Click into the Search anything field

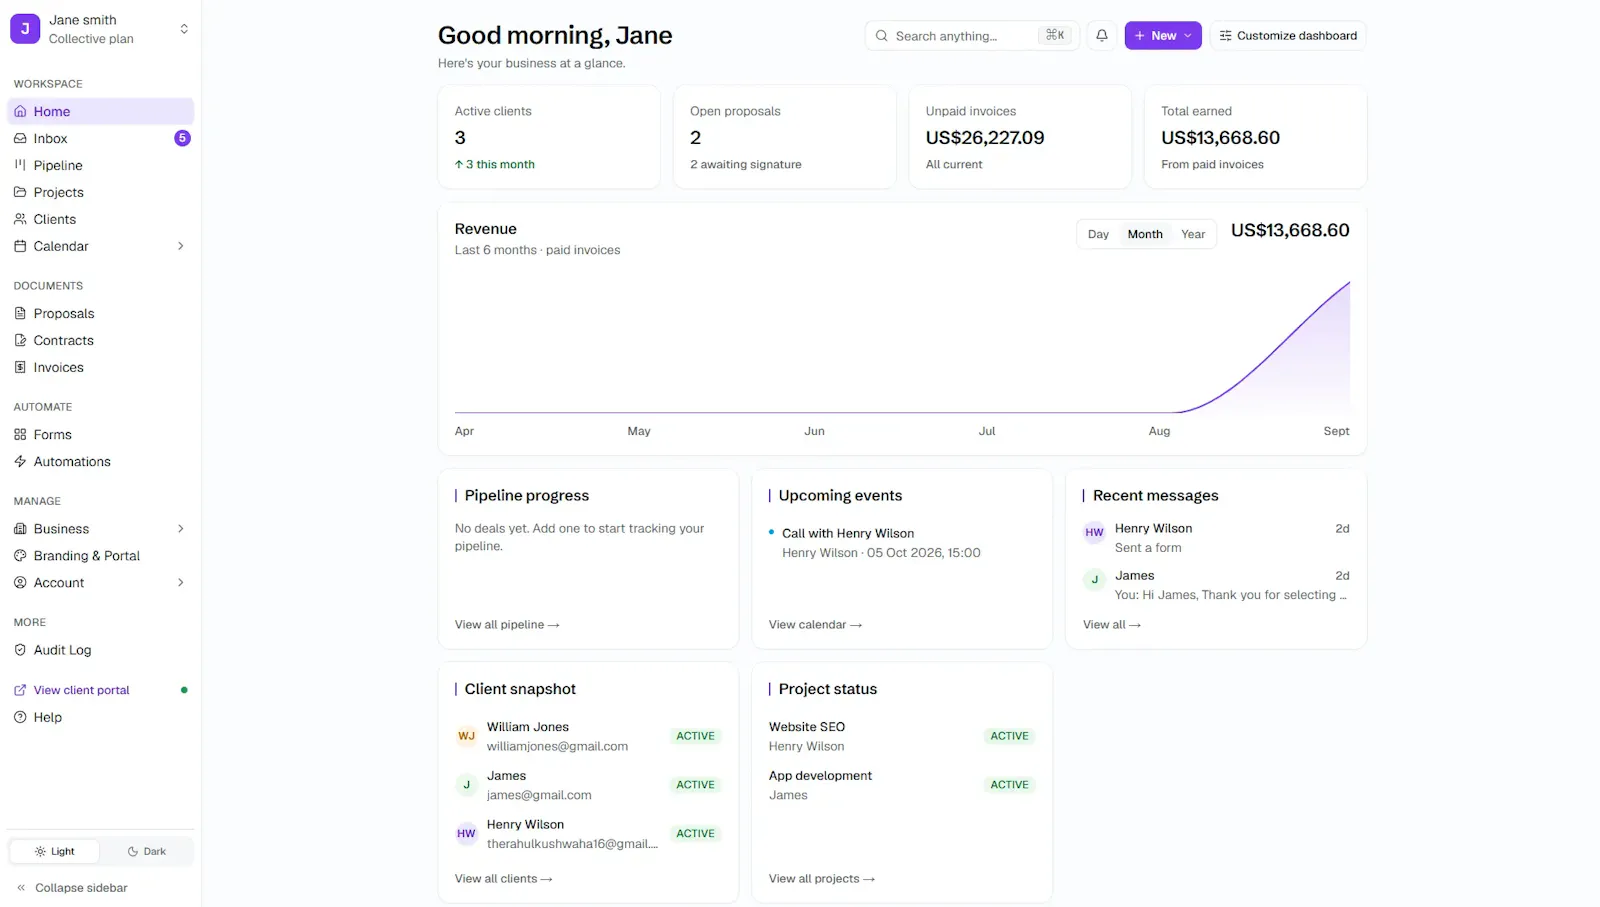(972, 35)
